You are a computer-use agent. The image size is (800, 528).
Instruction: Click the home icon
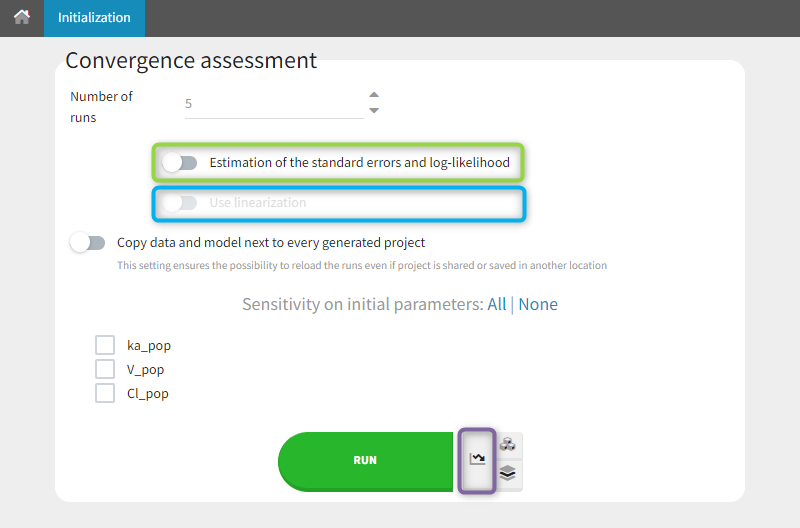click(x=21, y=17)
